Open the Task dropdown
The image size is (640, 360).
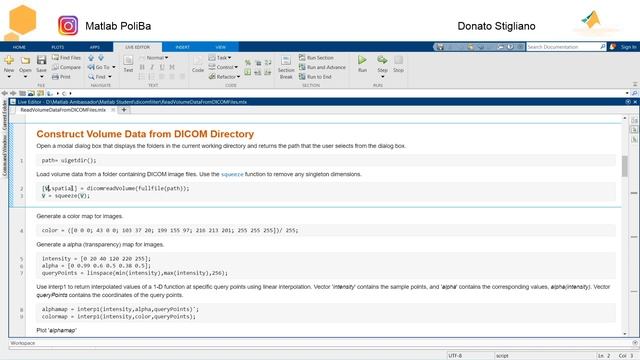(x=220, y=58)
